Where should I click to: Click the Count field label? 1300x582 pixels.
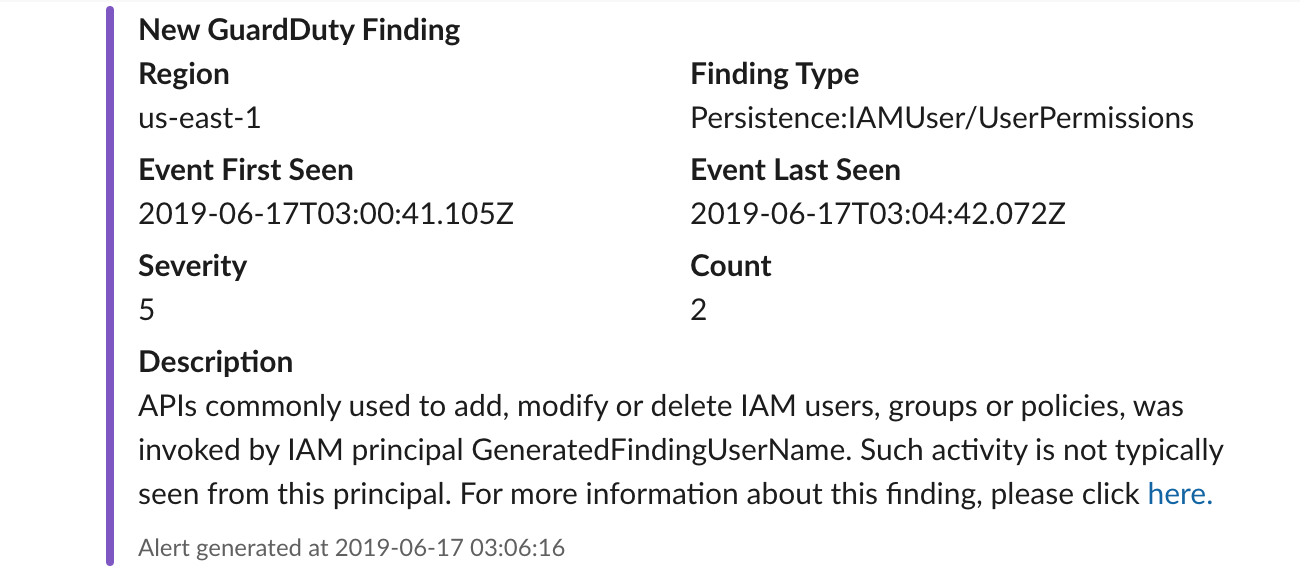pos(730,266)
